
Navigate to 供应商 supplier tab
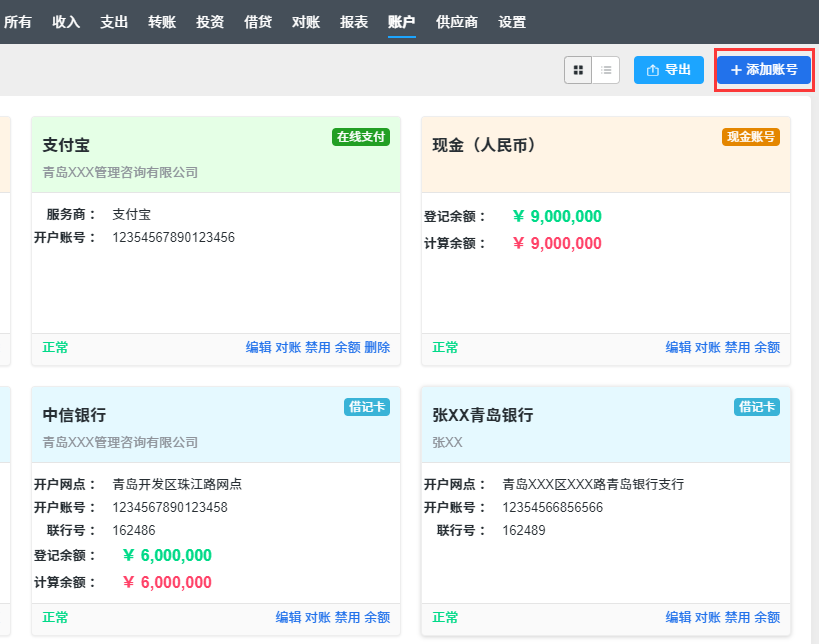[x=457, y=22]
